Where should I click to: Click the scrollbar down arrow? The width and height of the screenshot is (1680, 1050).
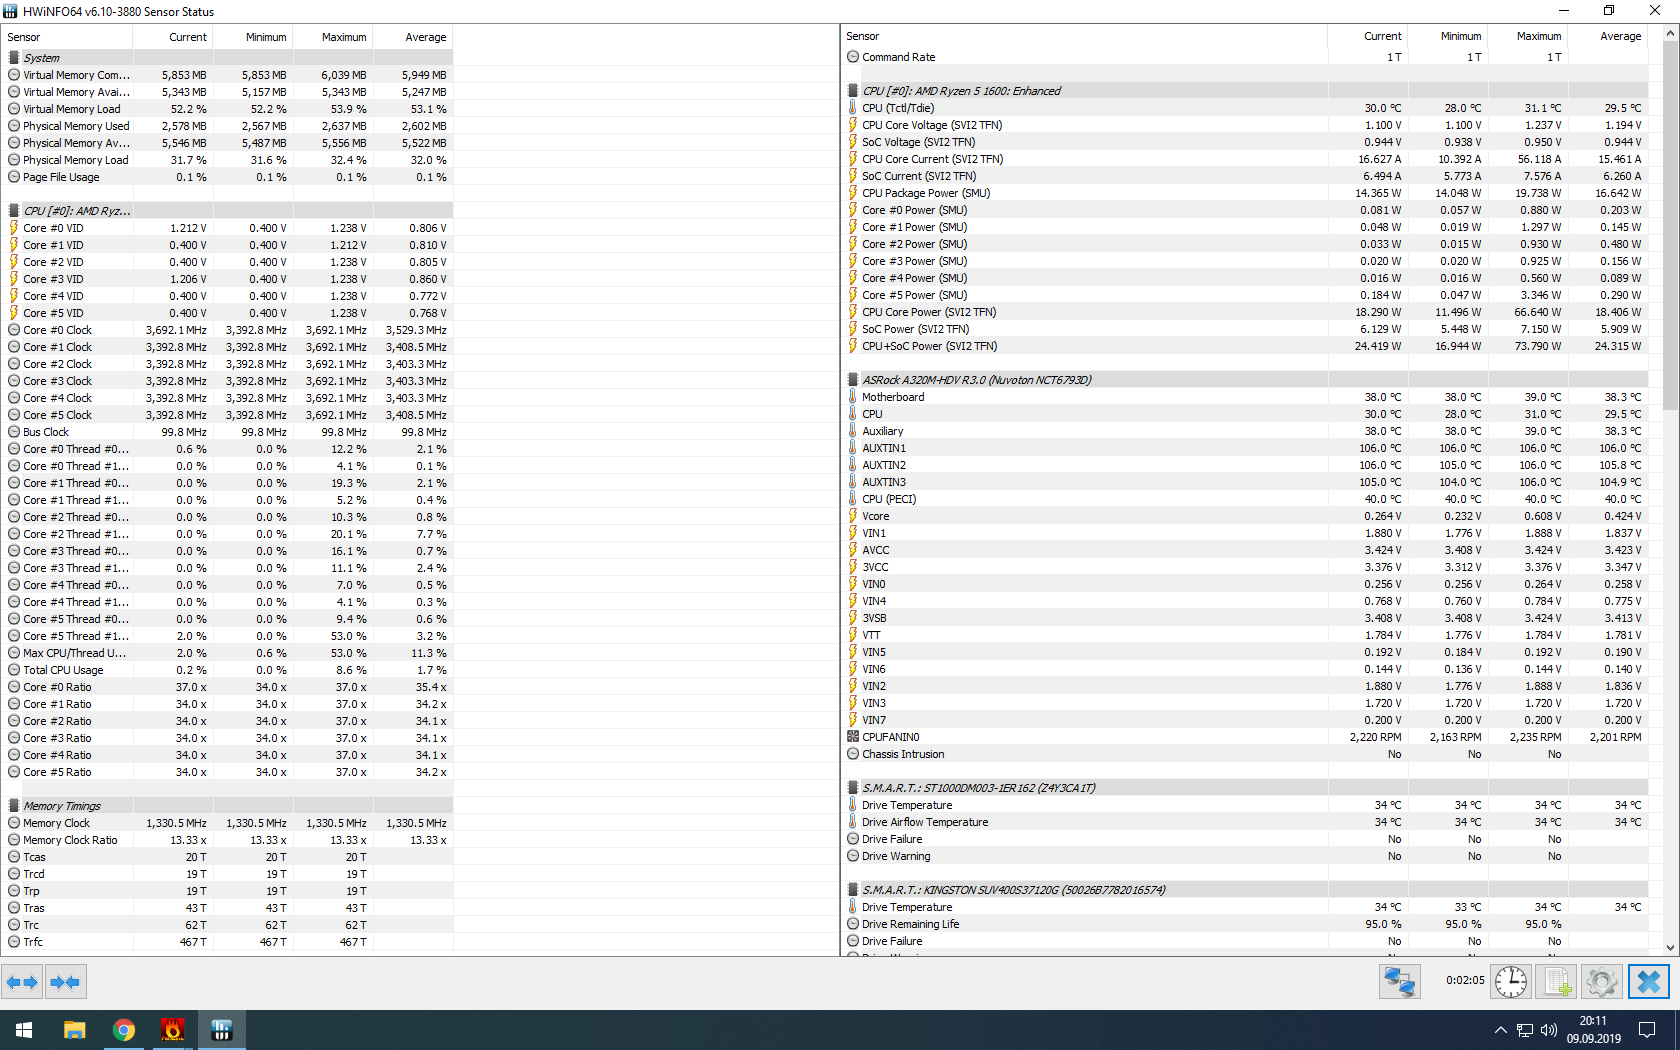click(1670, 948)
